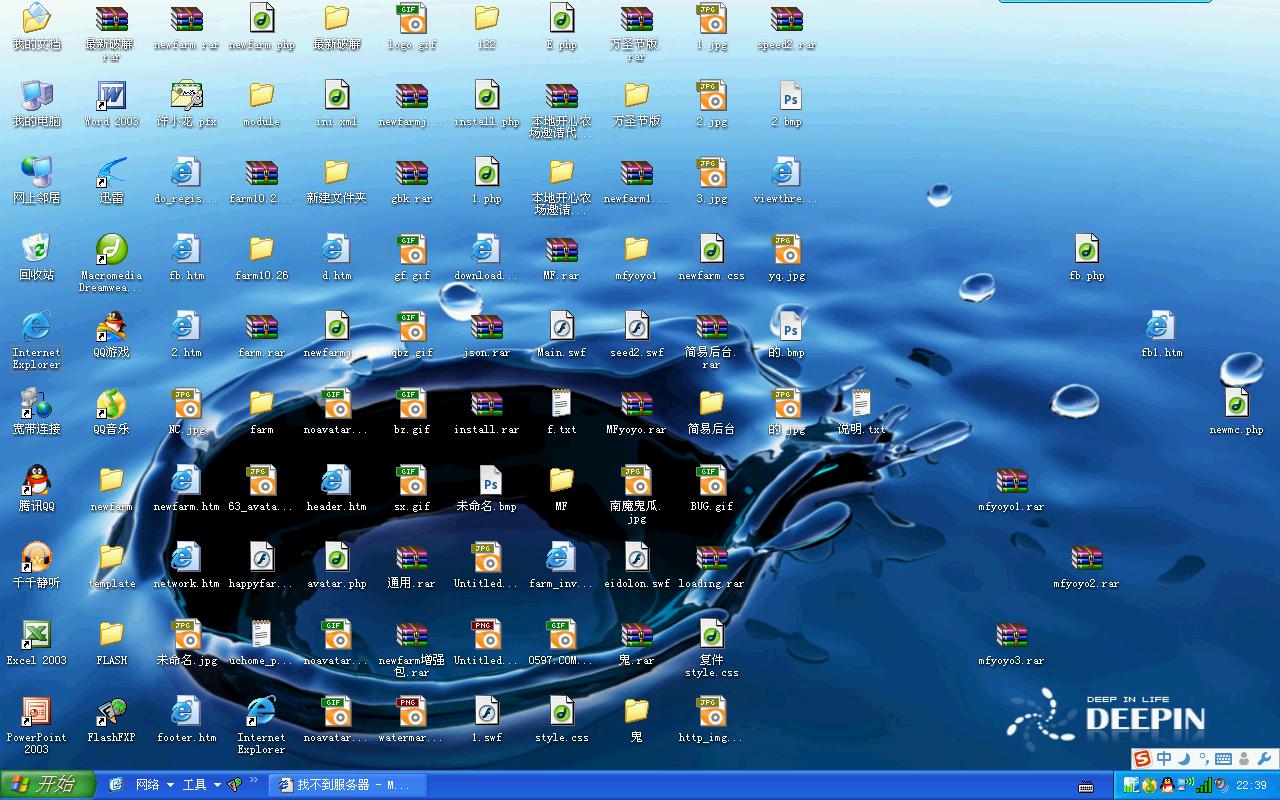Click the Sogou S logo on the IME bar
Screen dimensions: 1280x800
(1142, 759)
